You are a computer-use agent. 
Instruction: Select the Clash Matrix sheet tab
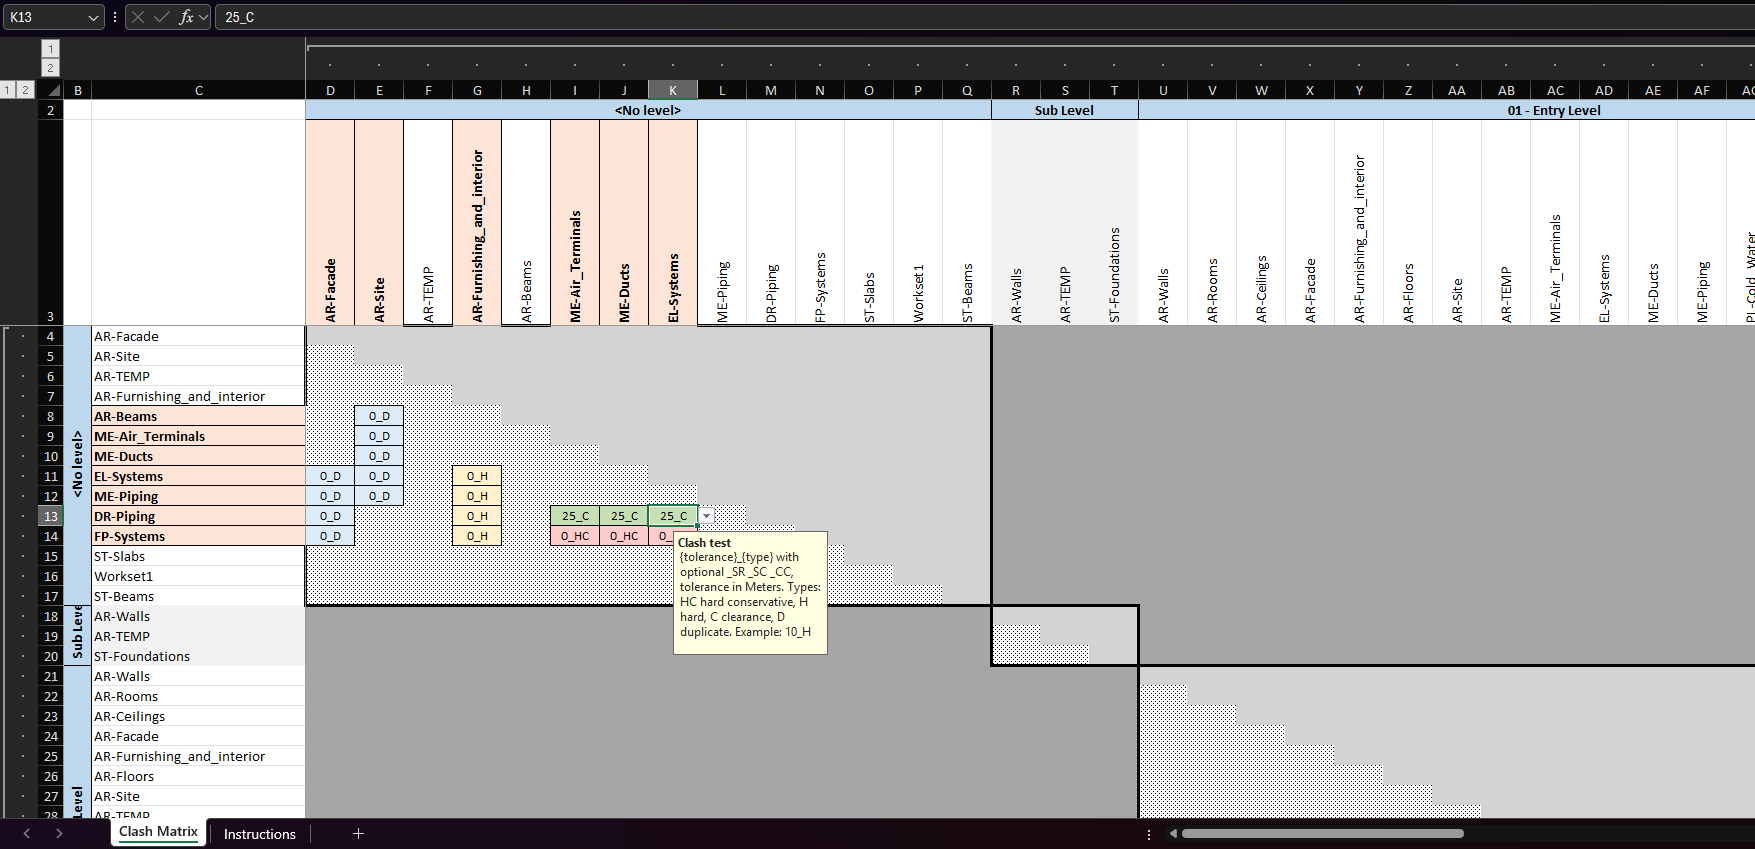coord(158,832)
